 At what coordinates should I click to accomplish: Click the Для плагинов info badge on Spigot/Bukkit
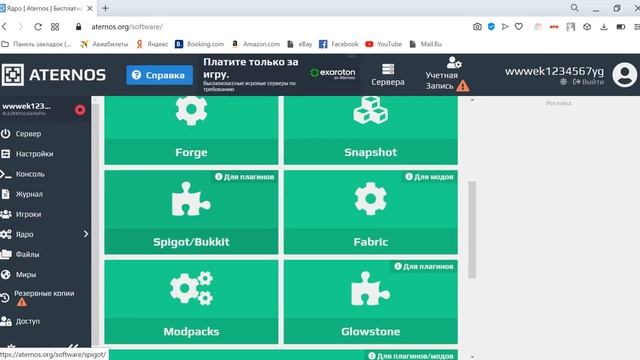pos(244,177)
